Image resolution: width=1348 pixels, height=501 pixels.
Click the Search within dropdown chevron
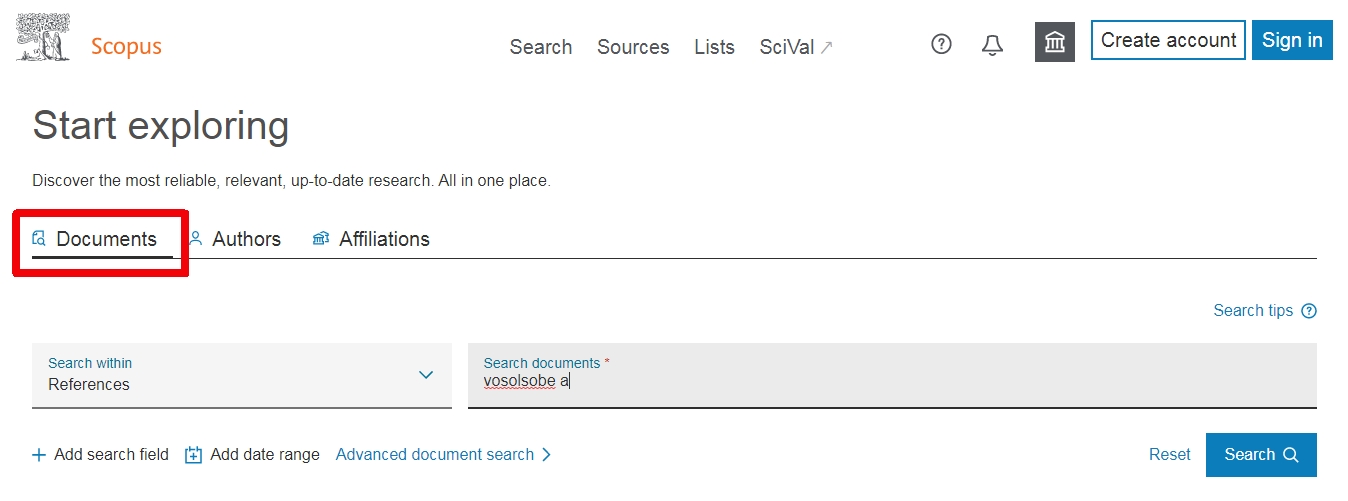tap(426, 375)
